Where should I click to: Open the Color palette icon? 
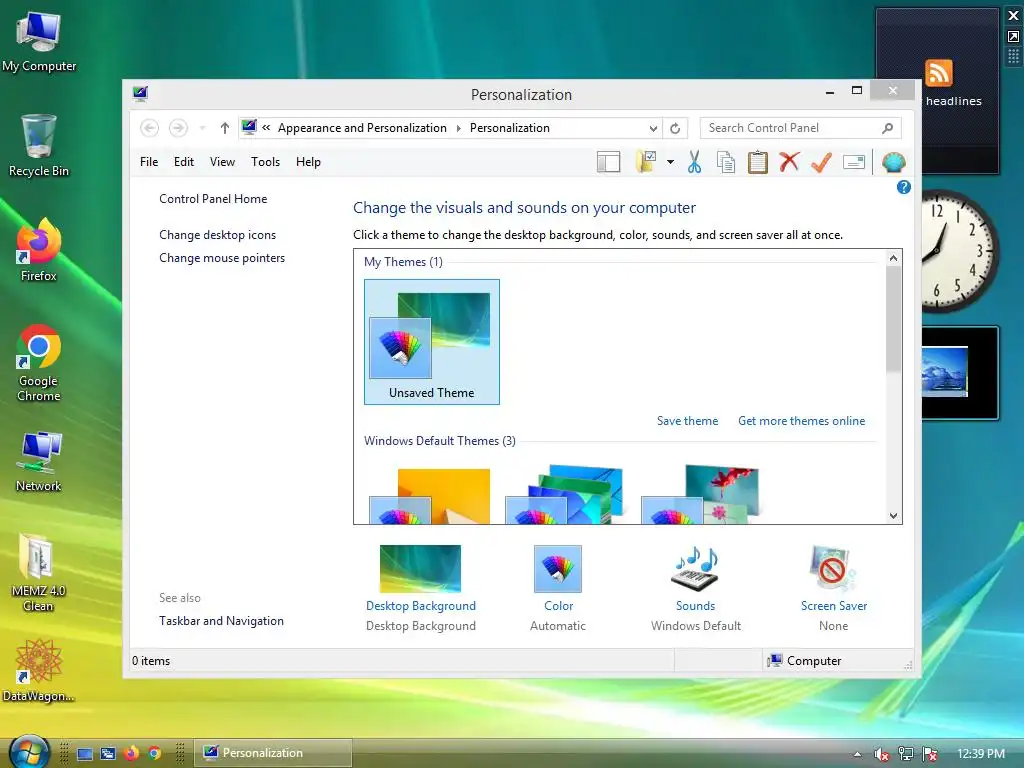[x=558, y=569]
